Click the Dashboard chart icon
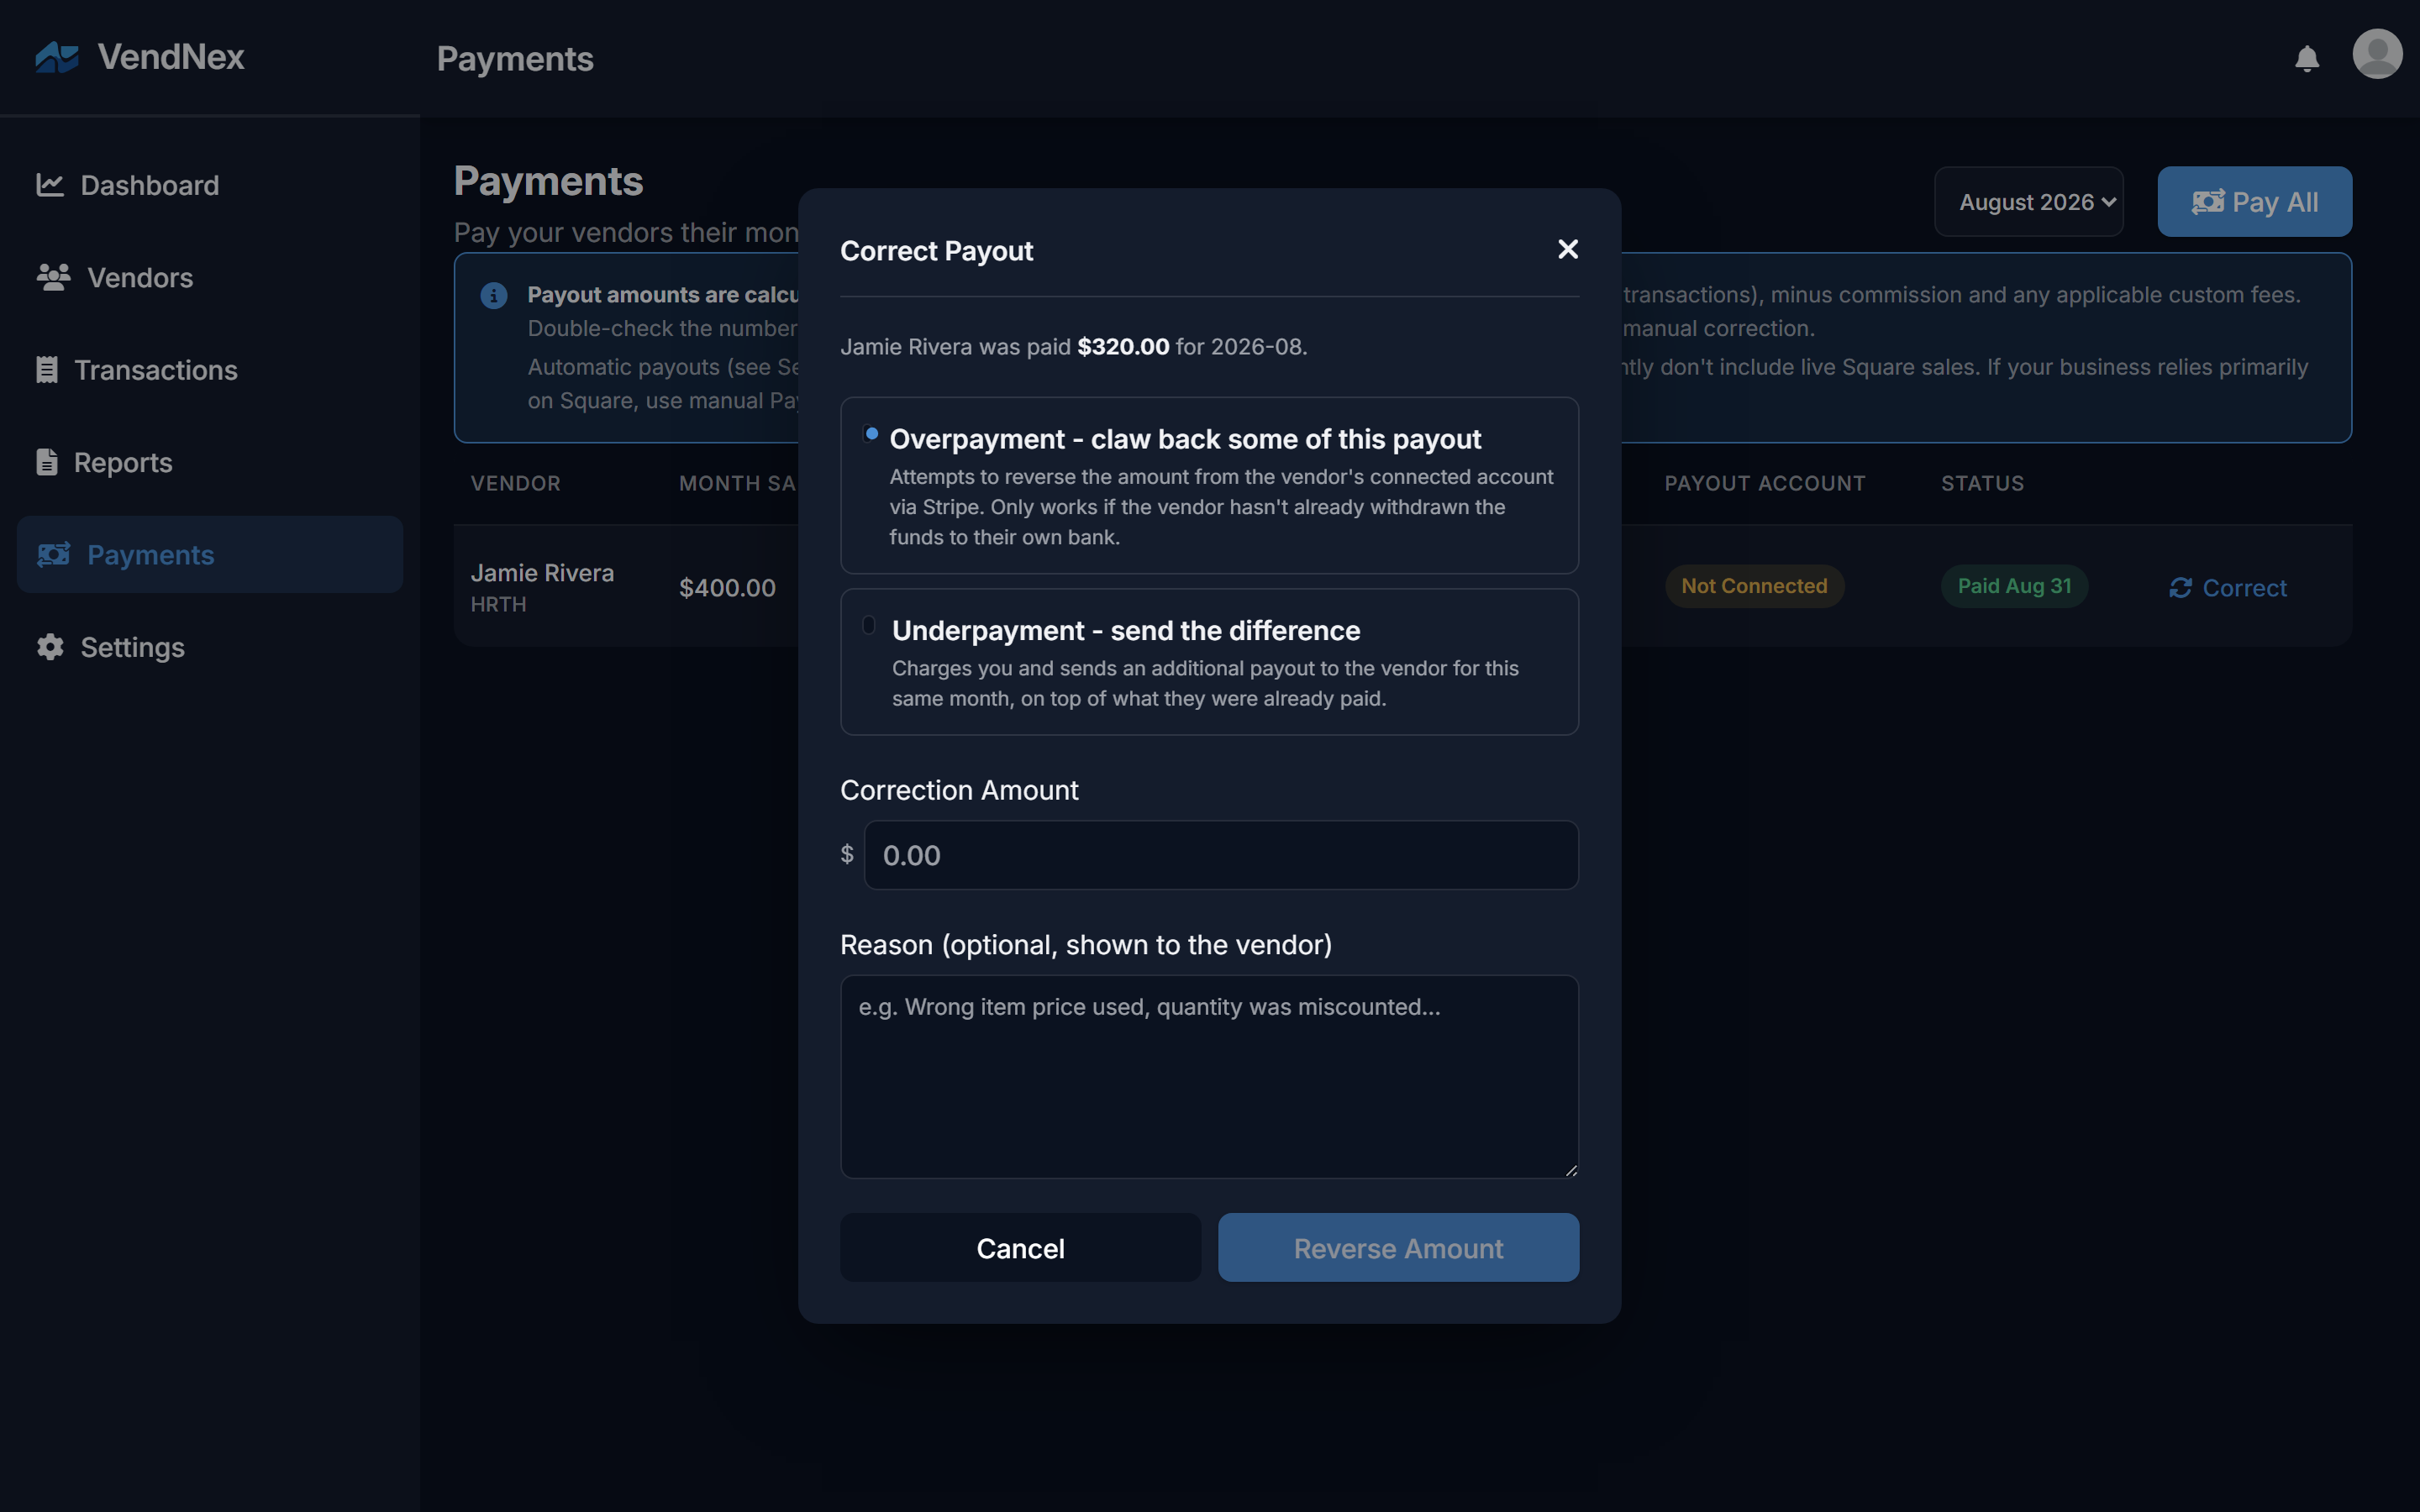Viewport: 2420px width, 1512px height. (x=50, y=185)
